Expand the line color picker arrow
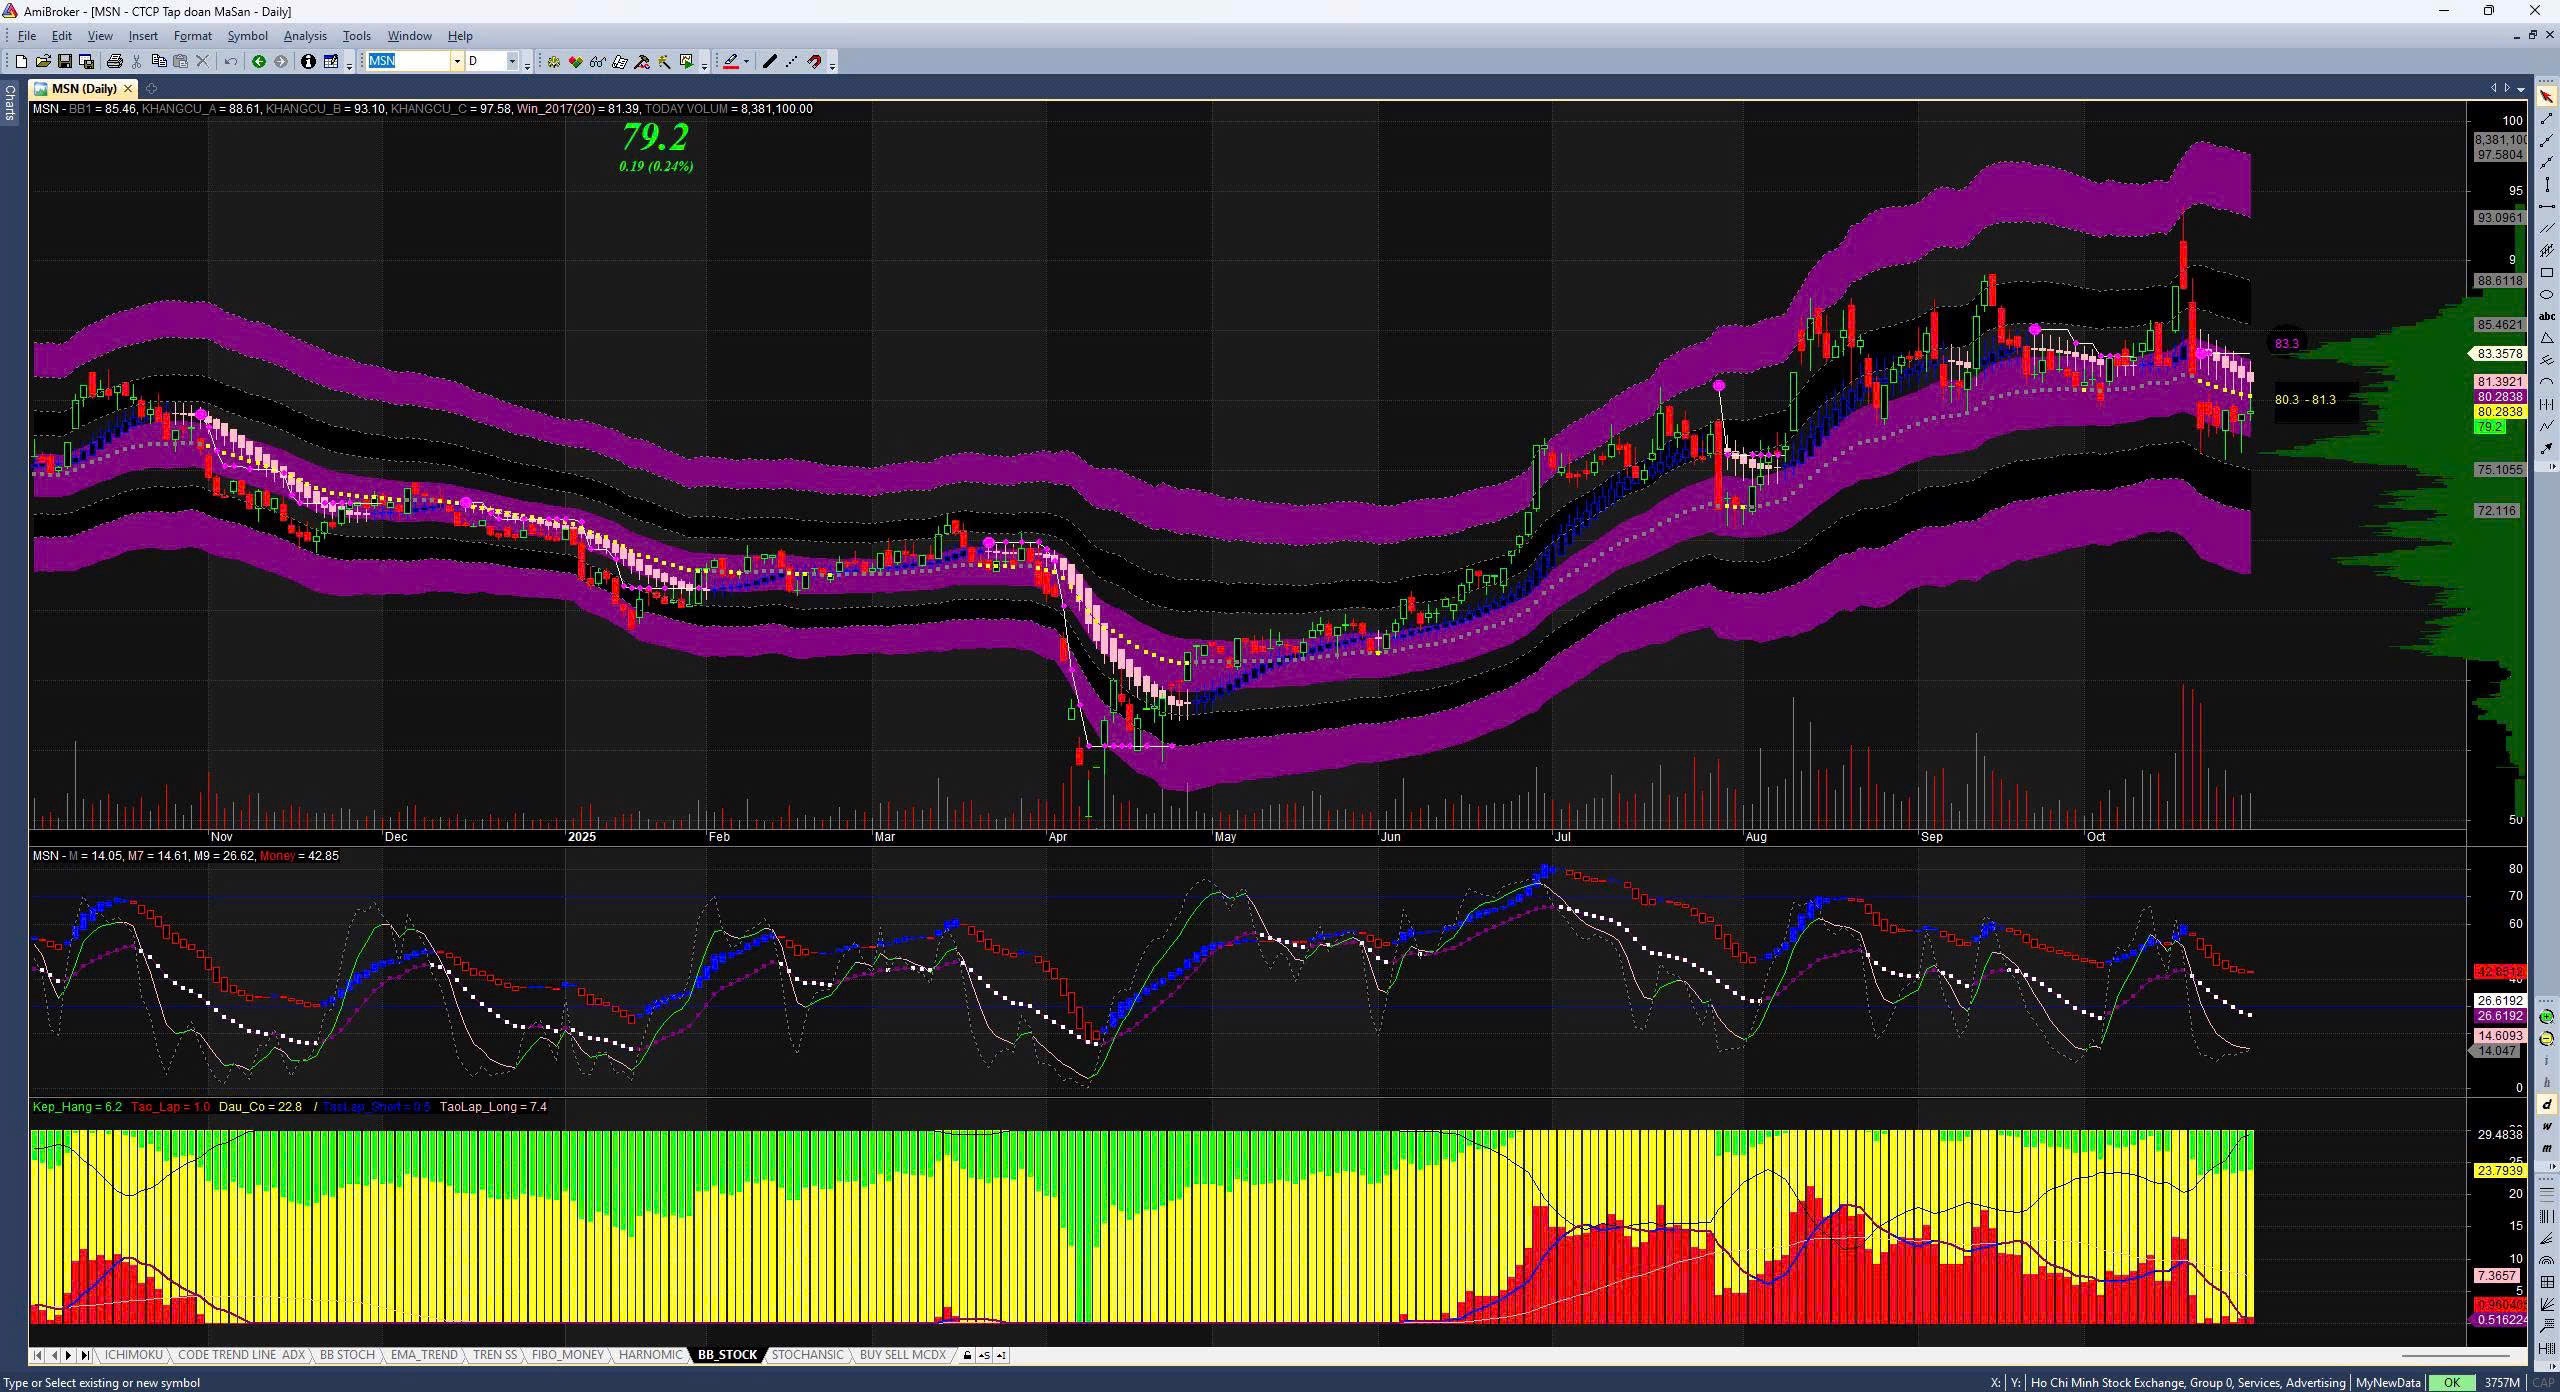2560x1392 pixels. click(746, 62)
